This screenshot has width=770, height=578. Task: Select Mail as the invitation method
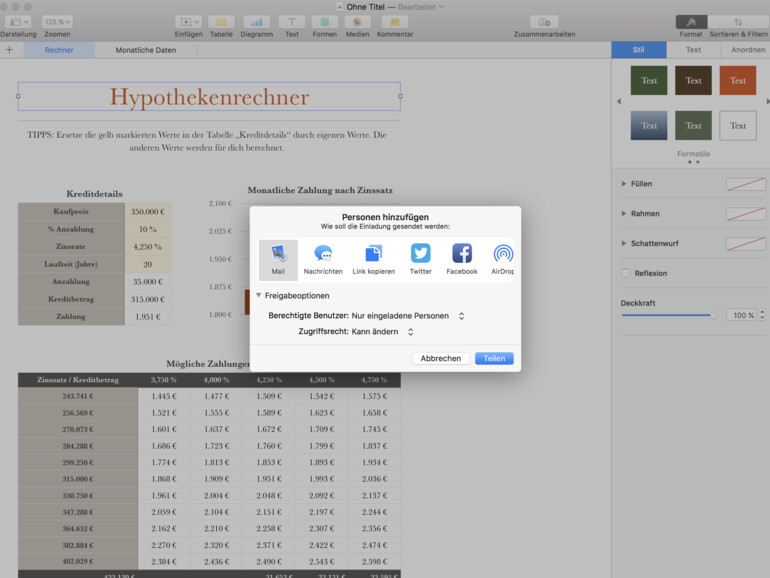coord(278,259)
